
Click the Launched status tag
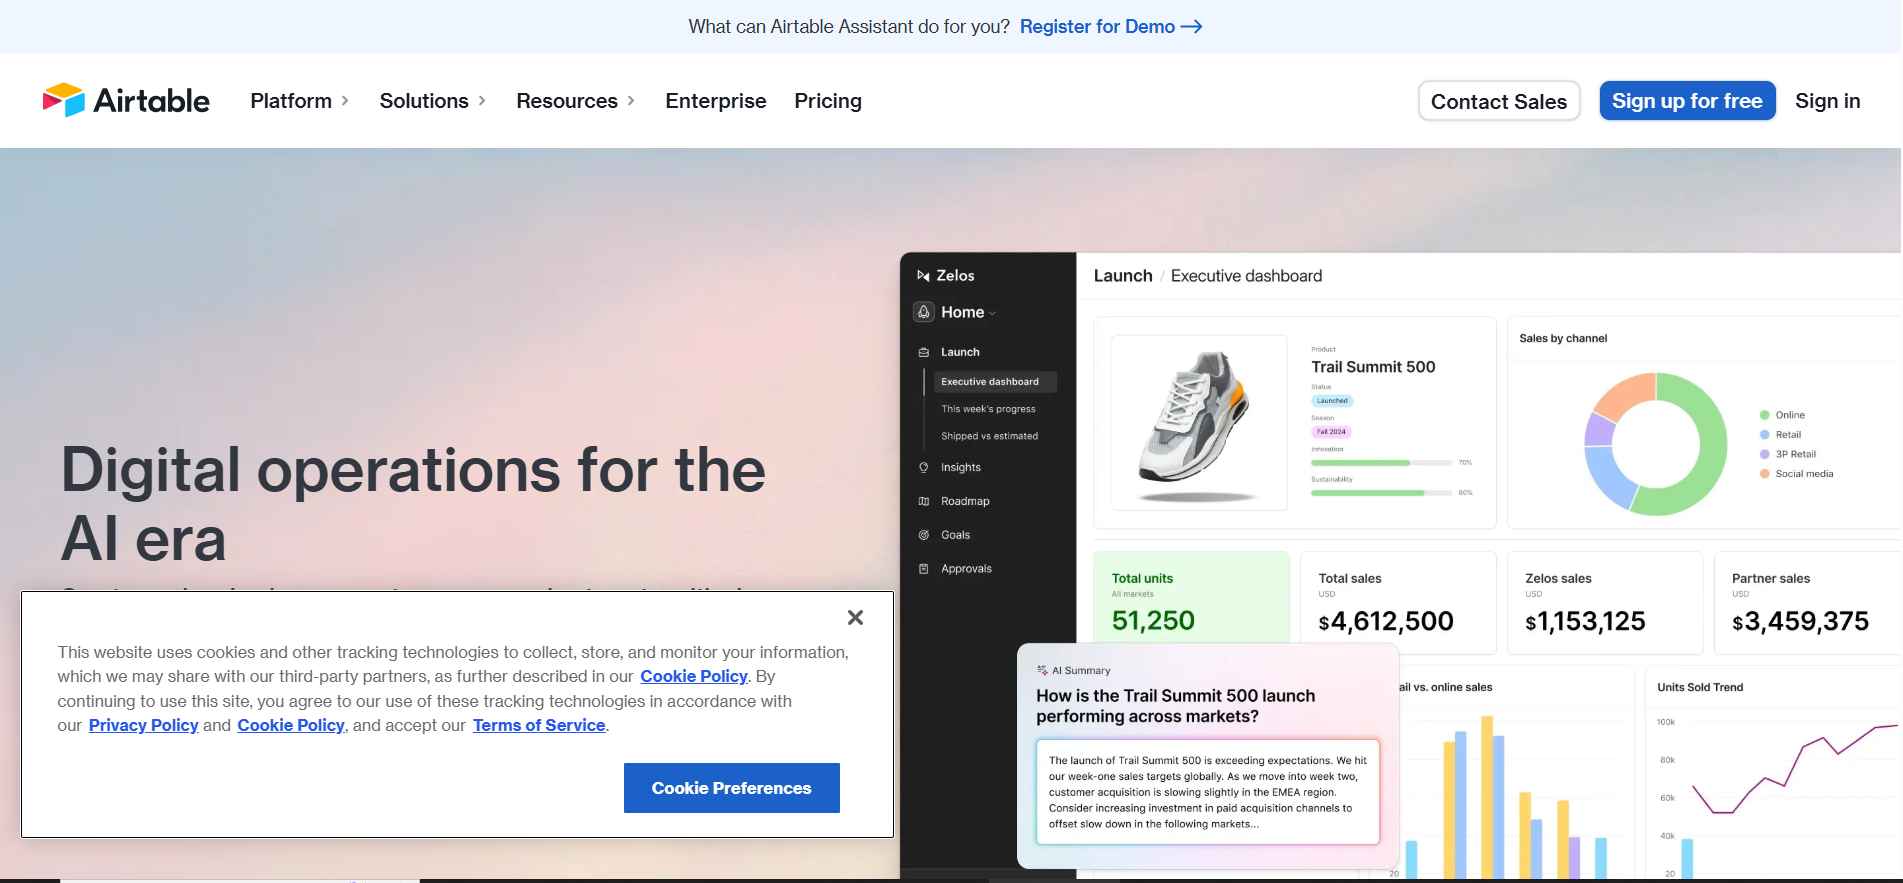click(1332, 401)
